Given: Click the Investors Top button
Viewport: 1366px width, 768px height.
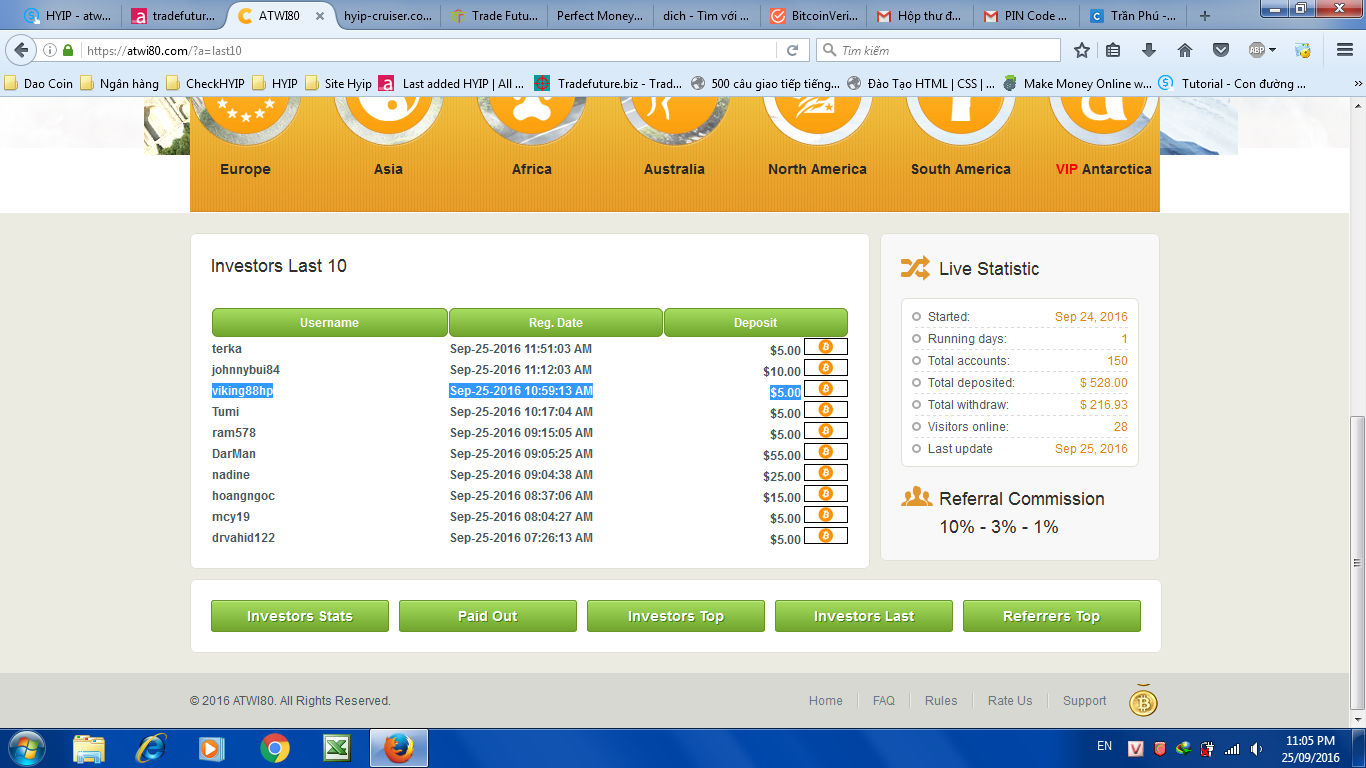Looking at the screenshot, I should tap(676, 616).
